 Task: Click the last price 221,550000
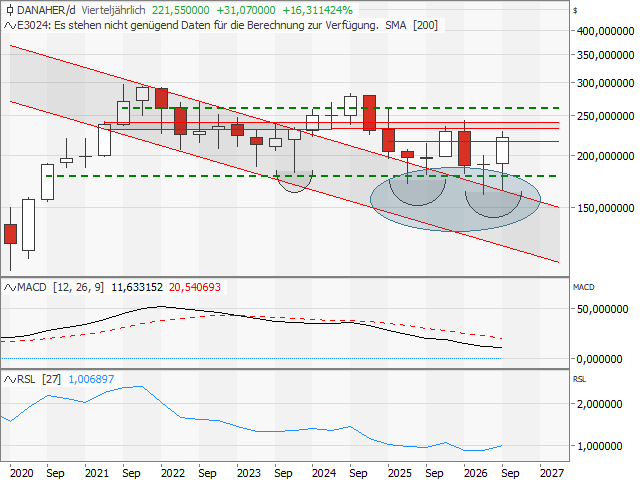tap(180, 10)
